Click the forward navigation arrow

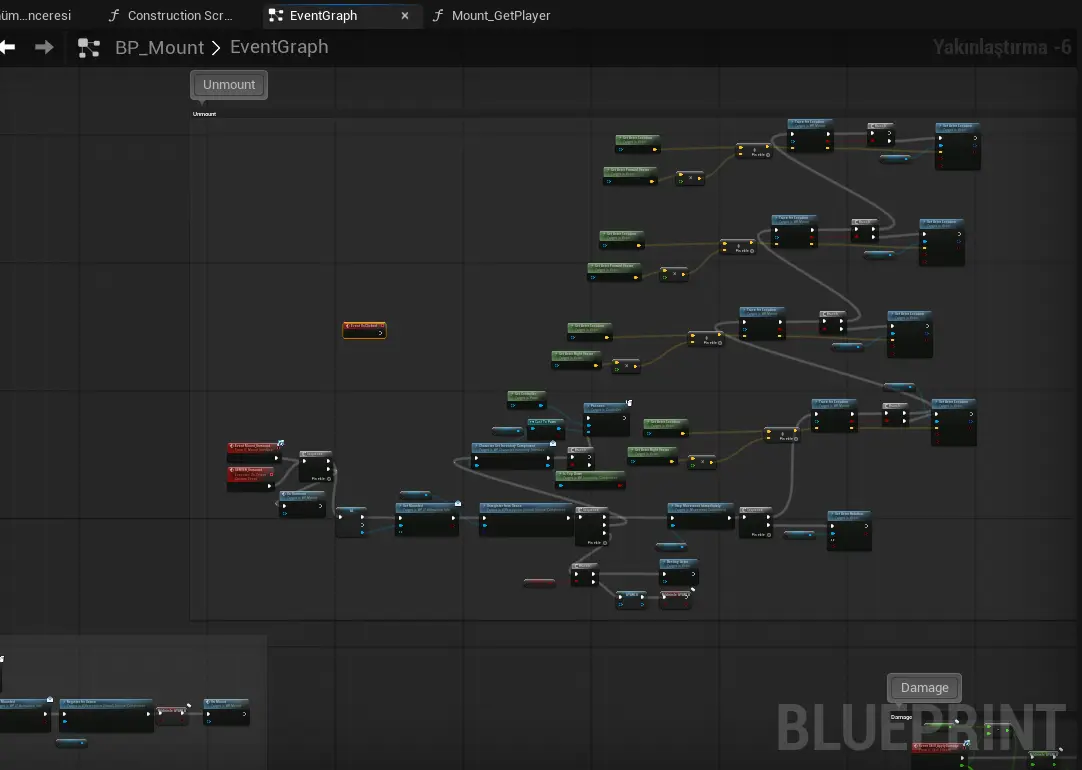(x=44, y=47)
